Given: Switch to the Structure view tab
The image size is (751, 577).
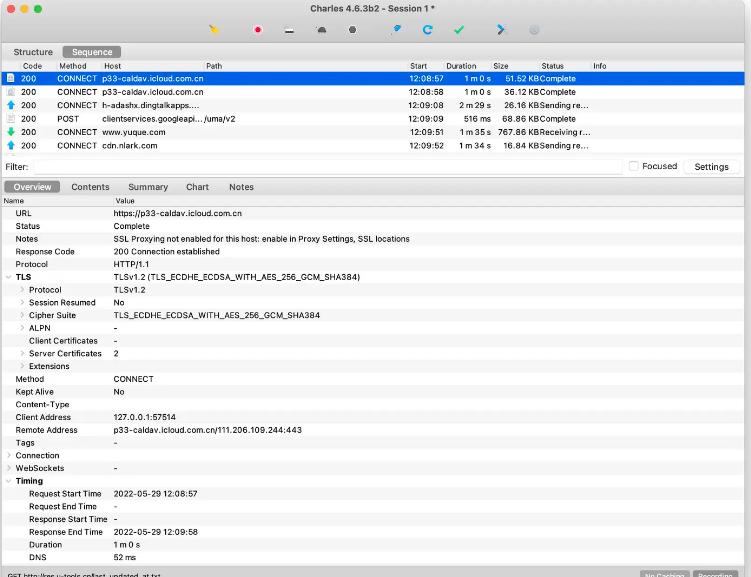Looking at the screenshot, I should 33,52.
